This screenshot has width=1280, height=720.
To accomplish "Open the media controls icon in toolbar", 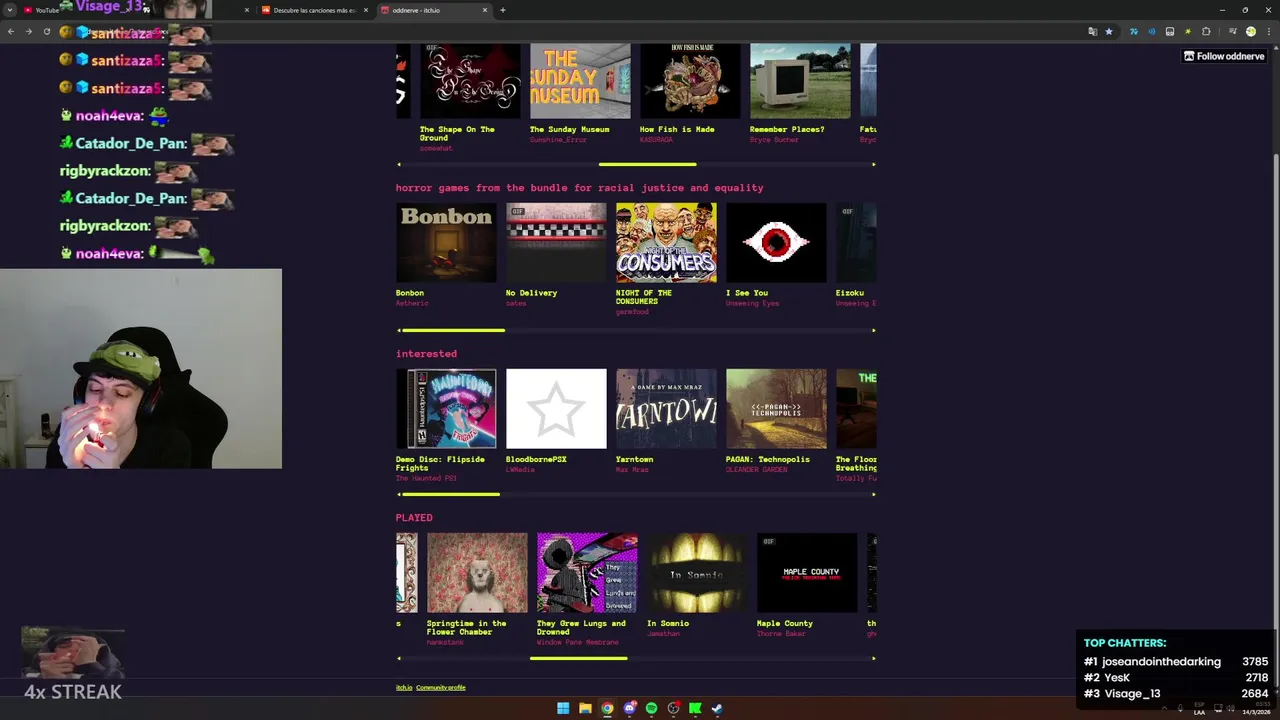I will point(1232,32).
